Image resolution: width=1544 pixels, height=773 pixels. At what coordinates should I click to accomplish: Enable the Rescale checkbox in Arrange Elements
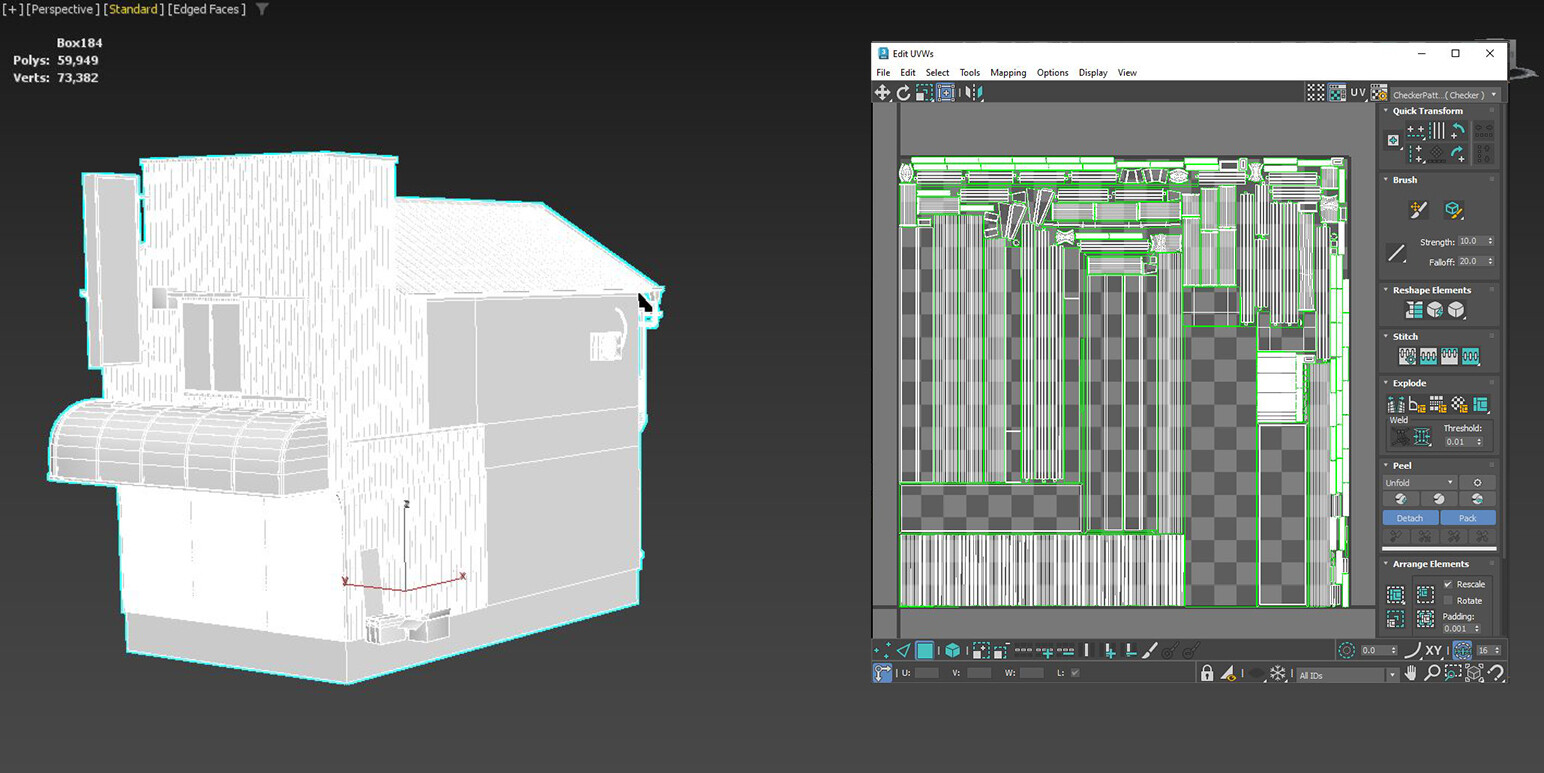(x=1449, y=584)
